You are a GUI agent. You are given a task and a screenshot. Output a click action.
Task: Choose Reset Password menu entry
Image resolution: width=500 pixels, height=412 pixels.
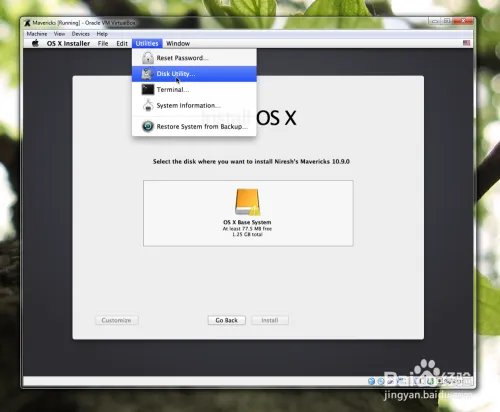tap(194, 58)
